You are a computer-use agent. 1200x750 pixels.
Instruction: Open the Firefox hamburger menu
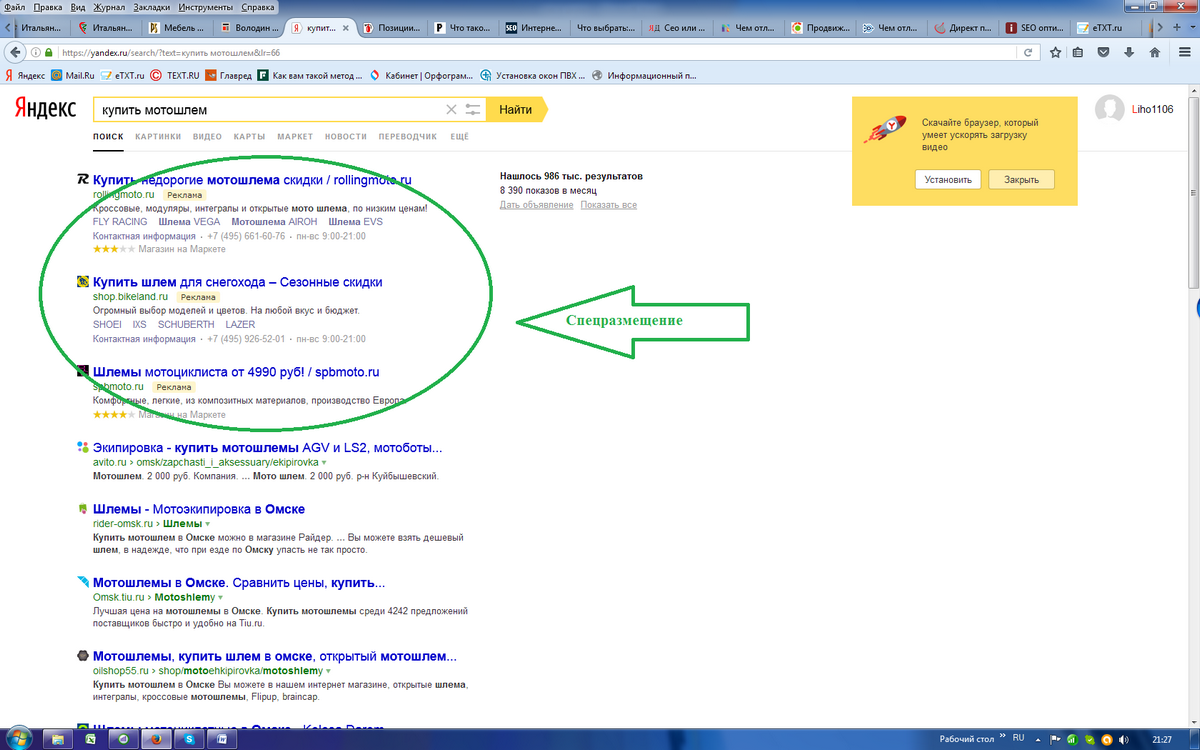[1184, 52]
